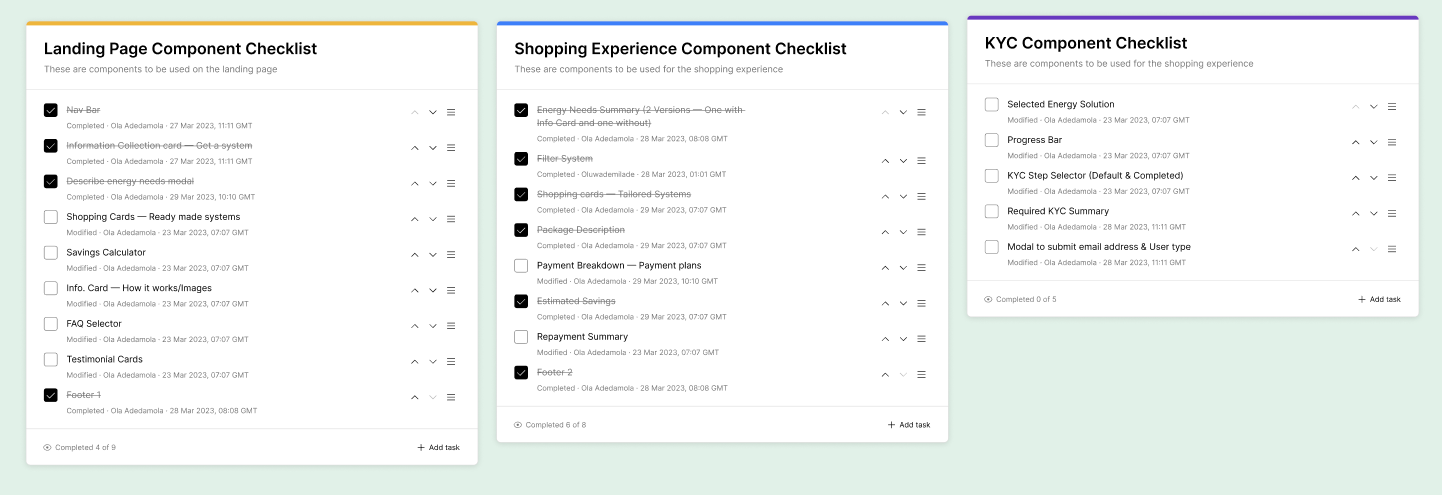This screenshot has height=495, width=1442.
Task: Toggle the eye icon beside Completed 6 of 8
Action: pos(518,425)
